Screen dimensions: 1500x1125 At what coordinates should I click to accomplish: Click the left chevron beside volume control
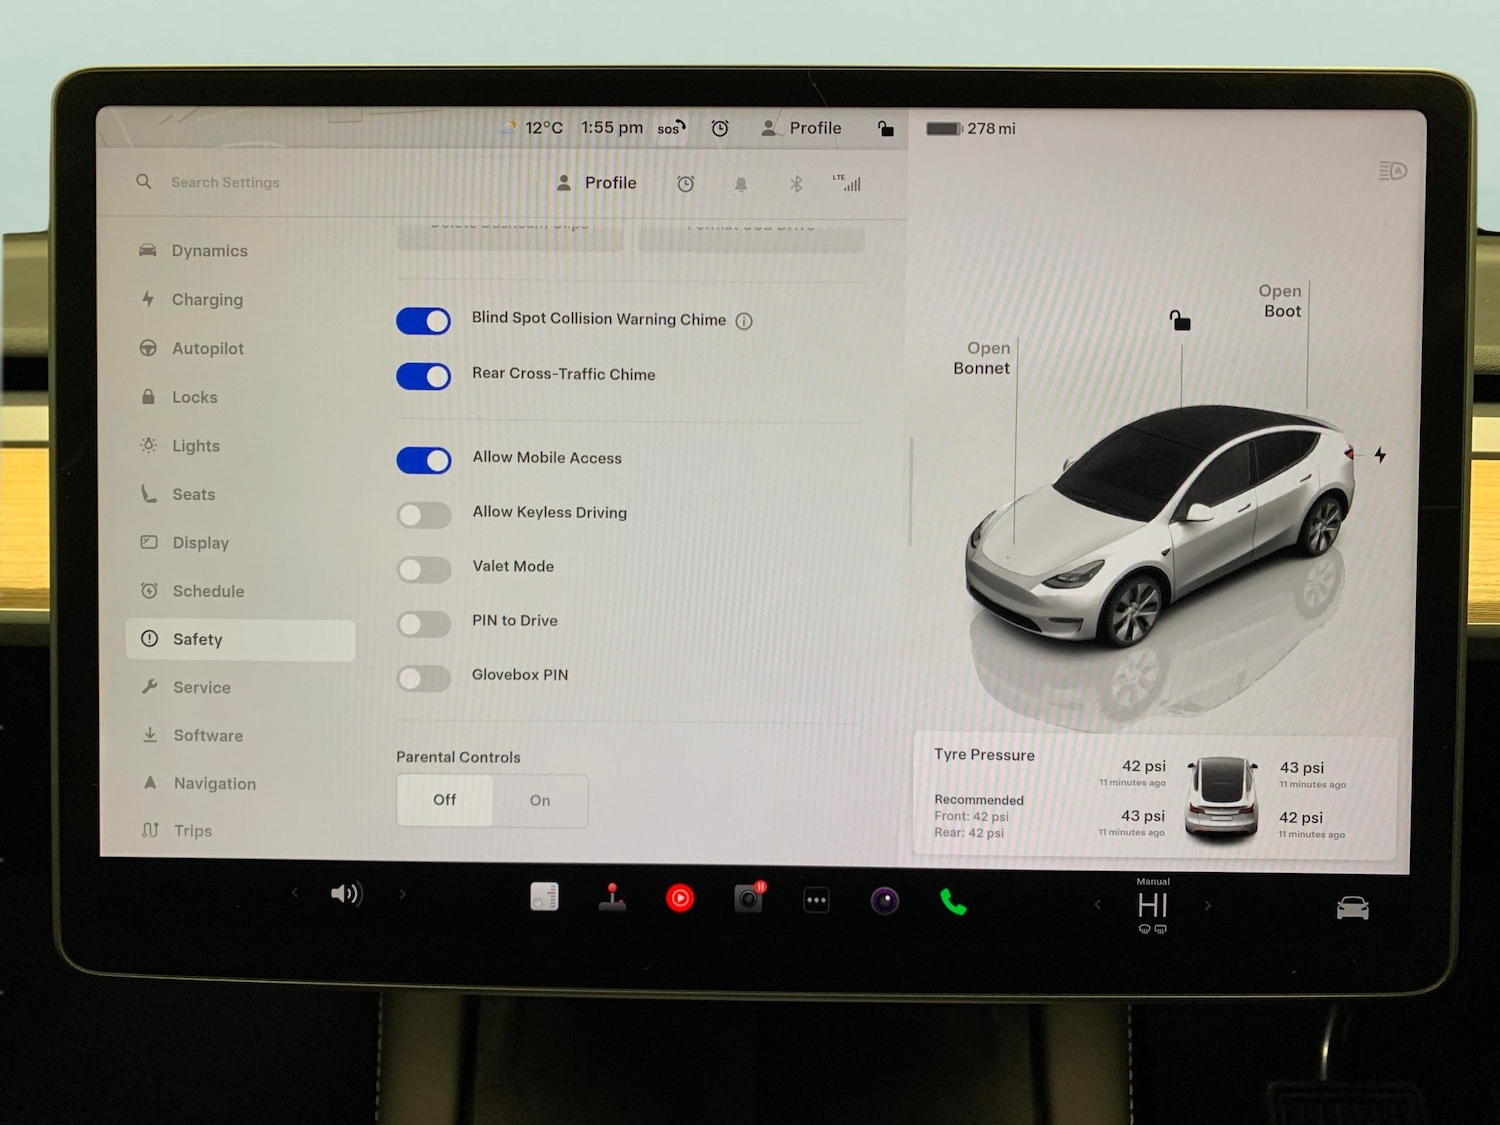click(x=294, y=893)
